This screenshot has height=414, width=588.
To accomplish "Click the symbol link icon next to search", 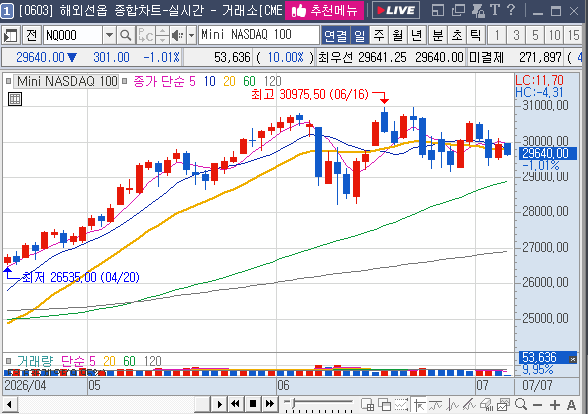I will (146, 36).
